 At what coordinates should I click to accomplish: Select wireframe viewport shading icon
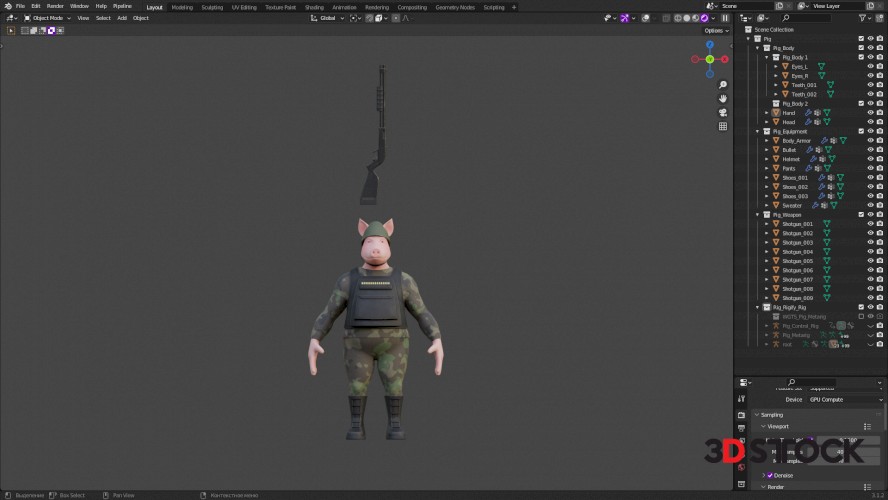[x=677, y=18]
